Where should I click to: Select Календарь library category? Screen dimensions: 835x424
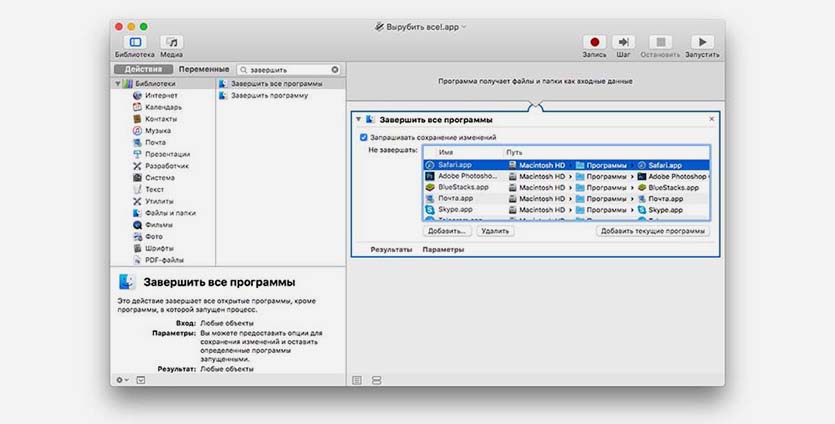pos(163,107)
